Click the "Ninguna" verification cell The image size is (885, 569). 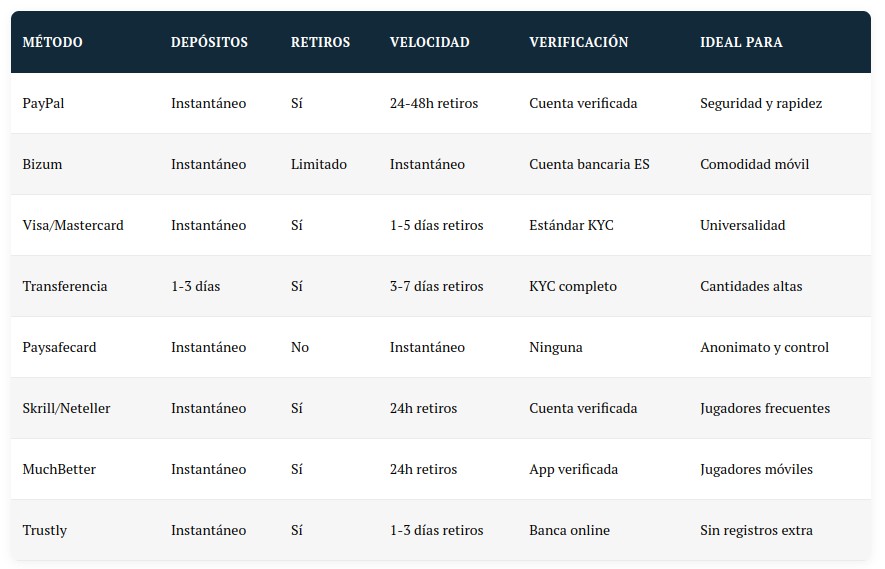point(555,347)
